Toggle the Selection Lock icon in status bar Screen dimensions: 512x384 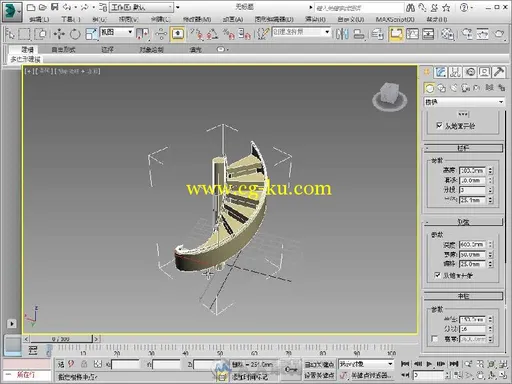pyautogui.click(x=84, y=364)
